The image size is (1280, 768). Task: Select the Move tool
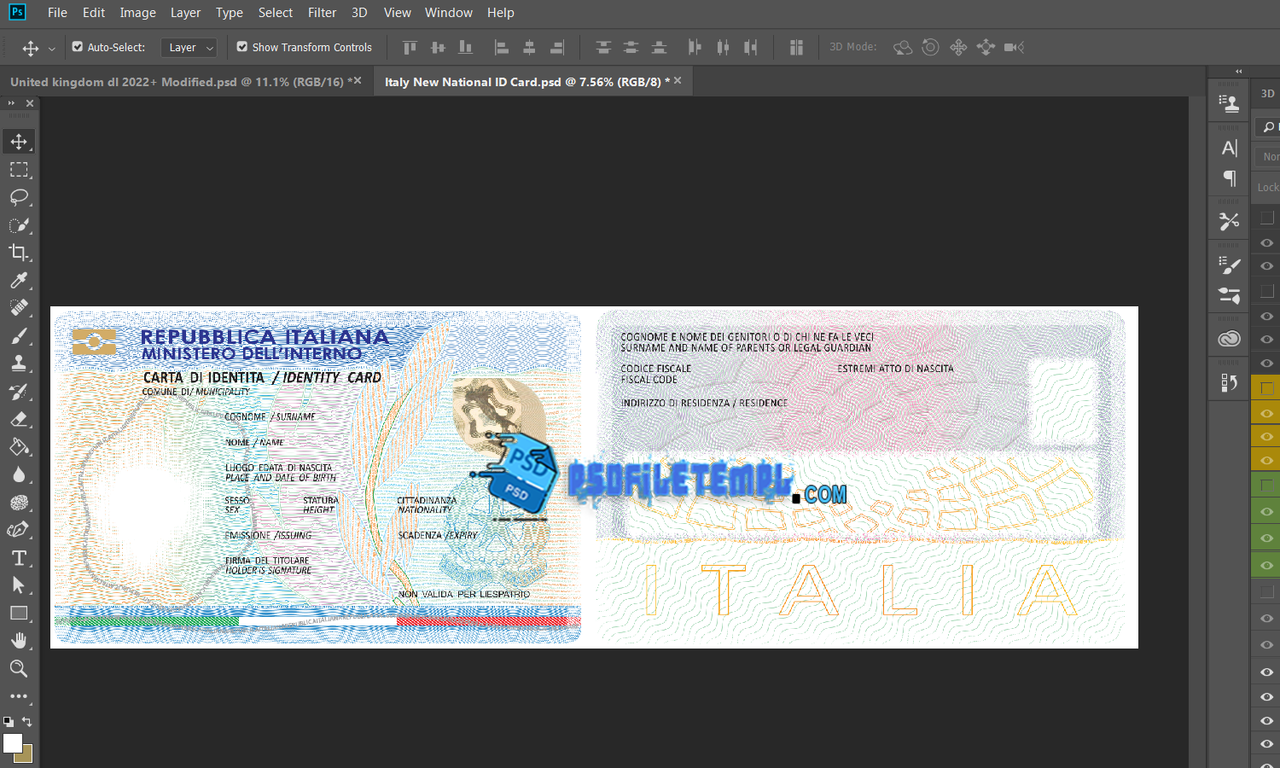(19, 141)
